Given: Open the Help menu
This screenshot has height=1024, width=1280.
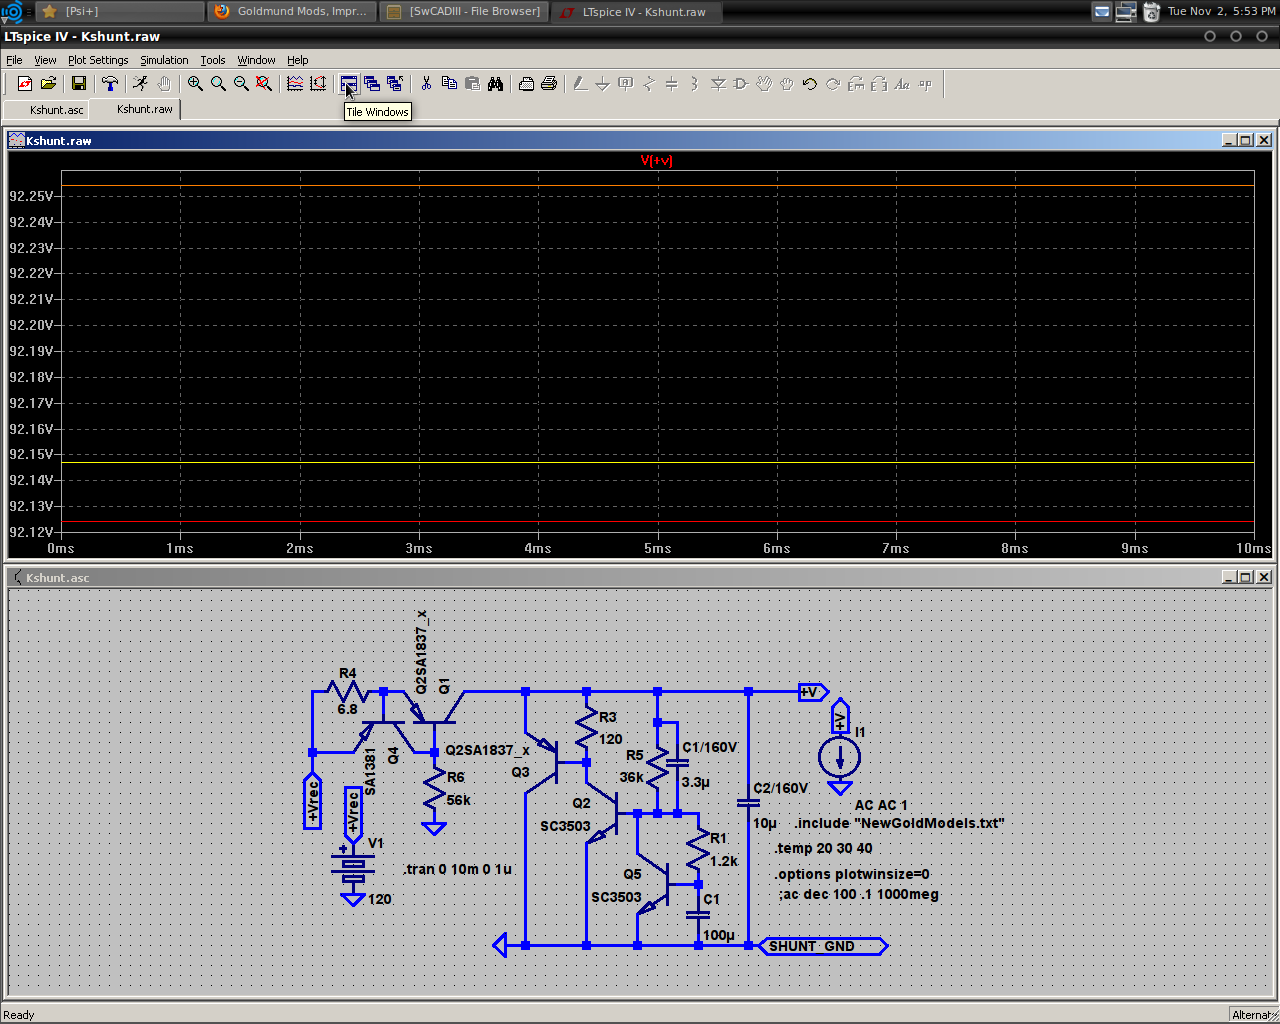Looking at the screenshot, I should (298, 60).
